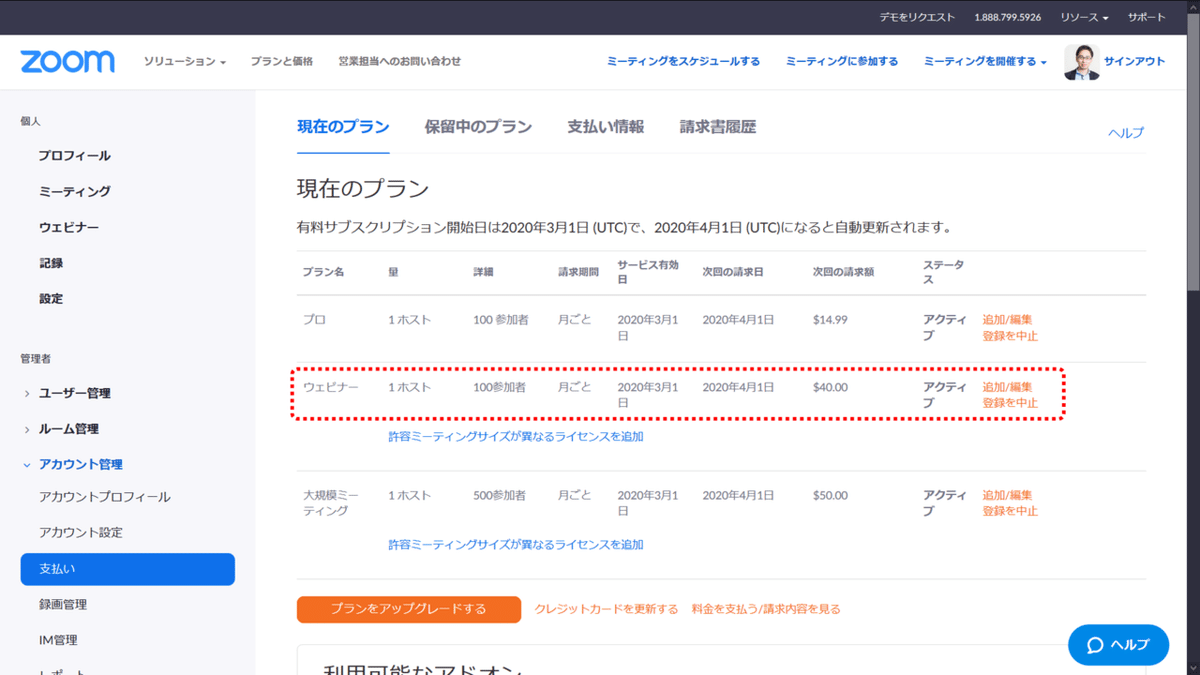Click ライセンスを追加 link under 大規模ミーティング
The image size is (1200, 675).
click(x=516, y=545)
